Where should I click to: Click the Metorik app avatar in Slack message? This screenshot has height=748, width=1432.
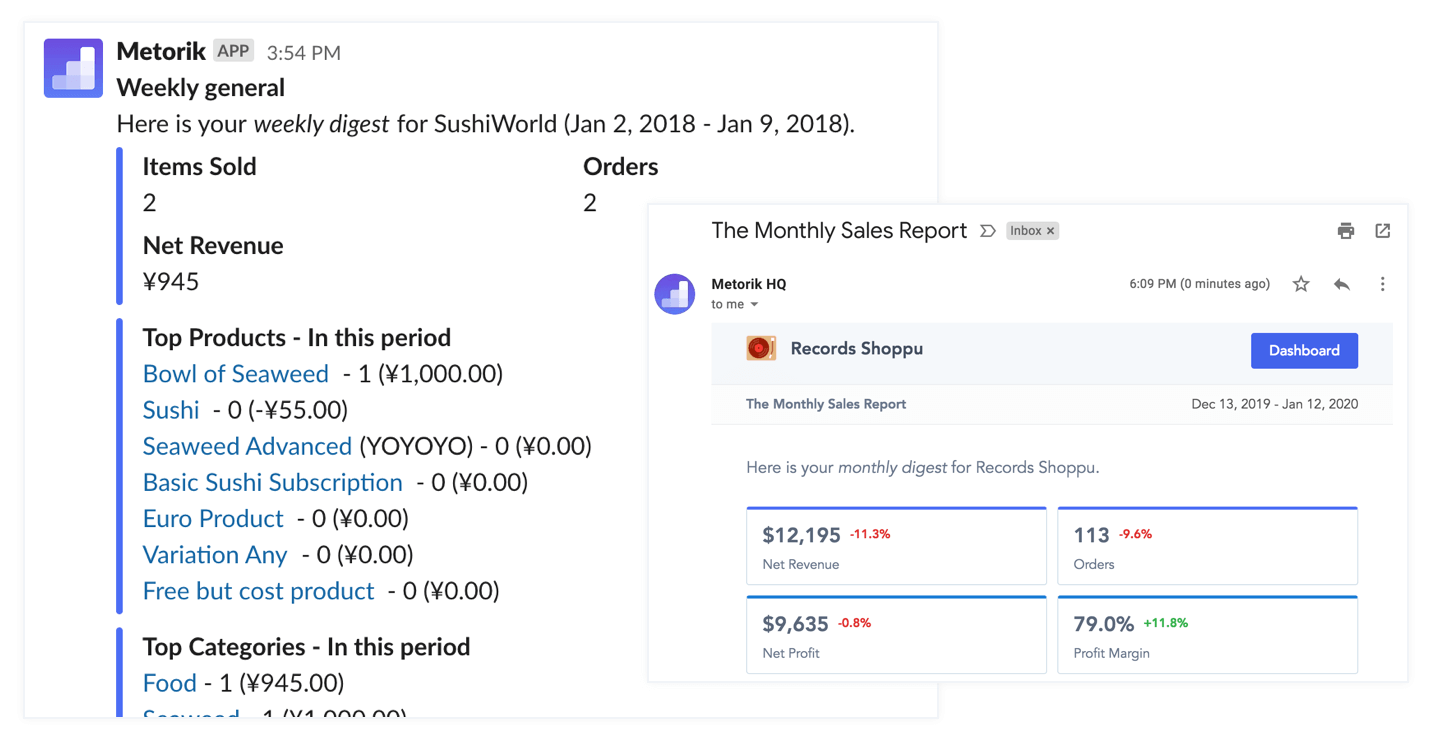(x=73, y=68)
